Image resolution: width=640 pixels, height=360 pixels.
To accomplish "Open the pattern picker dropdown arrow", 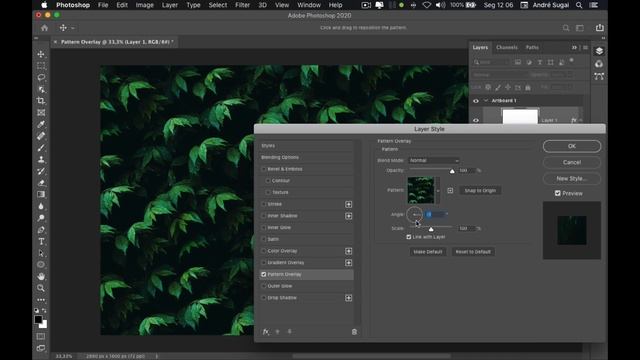I will coord(438,191).
